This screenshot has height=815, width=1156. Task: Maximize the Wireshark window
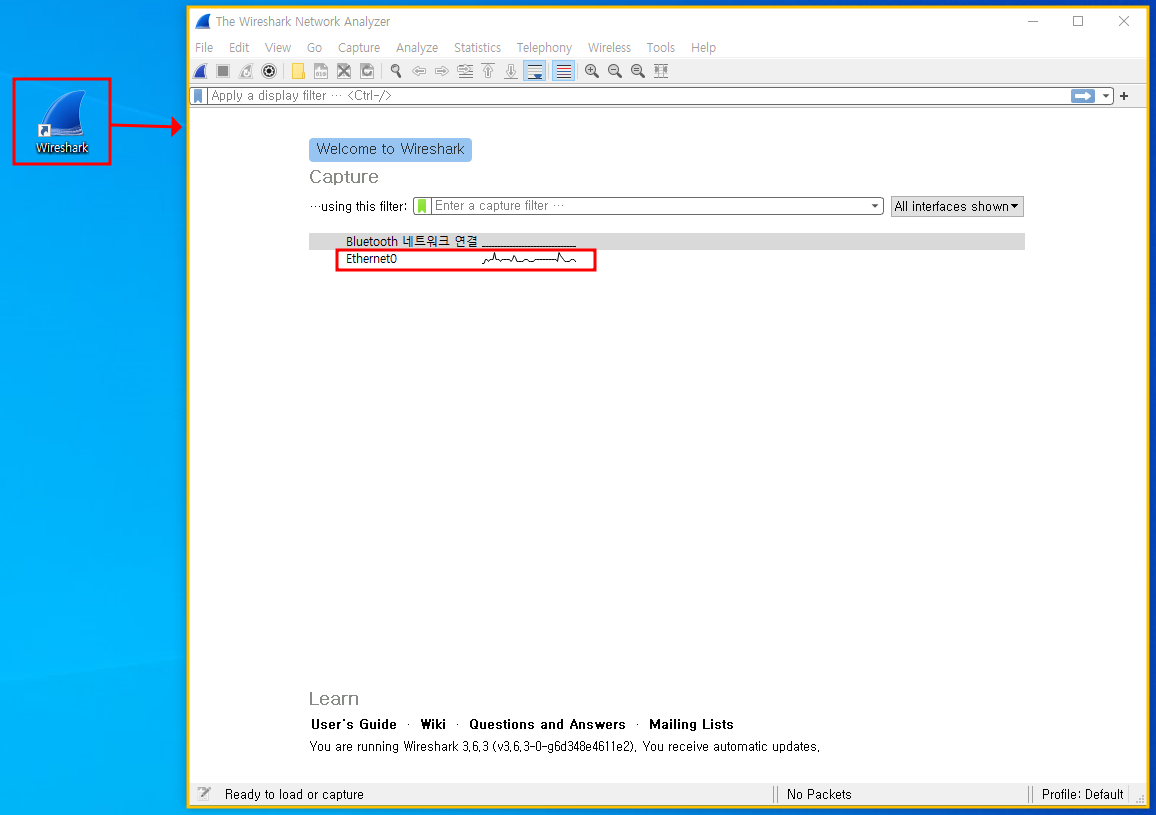pos(1078,21)
